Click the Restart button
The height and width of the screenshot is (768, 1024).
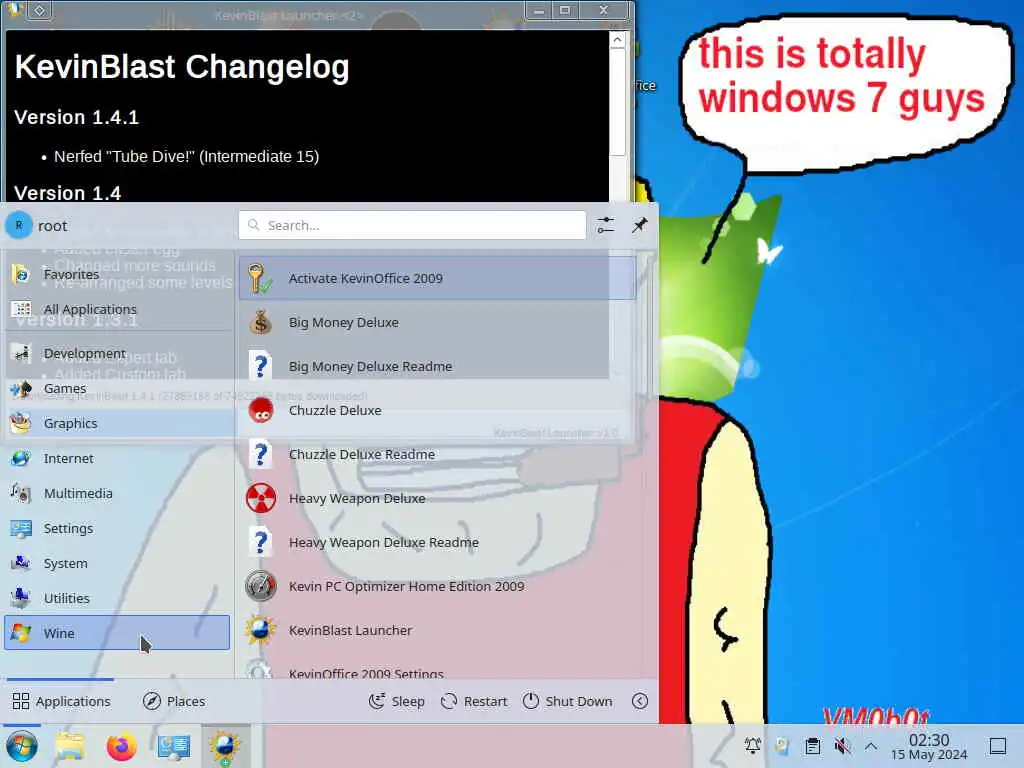(x=474, y=701)
